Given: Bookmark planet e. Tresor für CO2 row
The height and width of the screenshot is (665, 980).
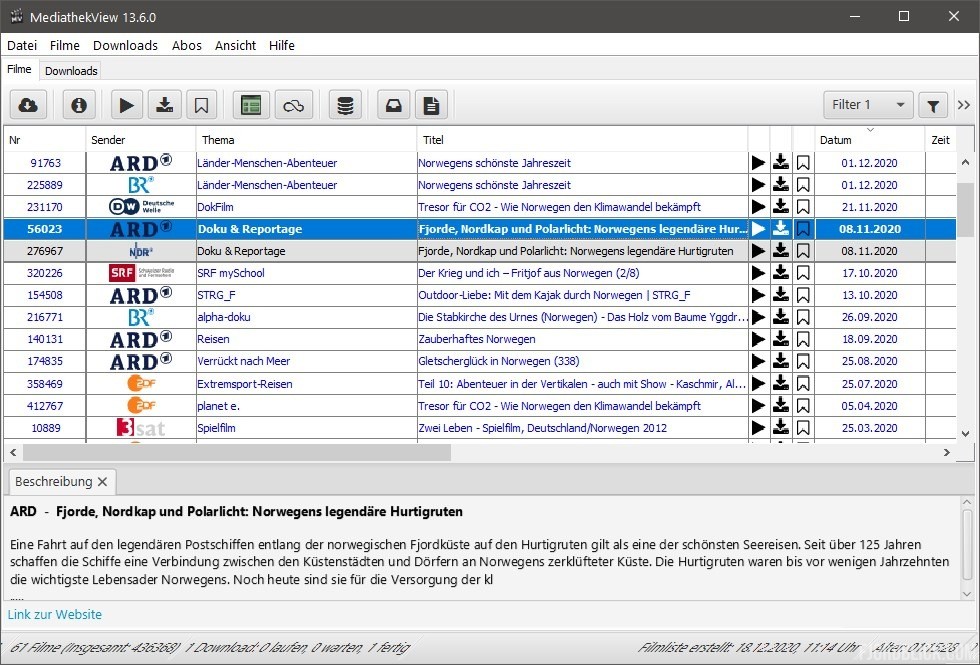Looking at the screenshot, I should coord(803,406).
